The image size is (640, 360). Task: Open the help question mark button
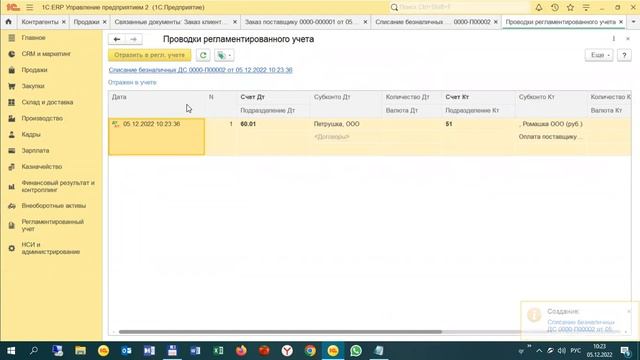tap(624, 55)
